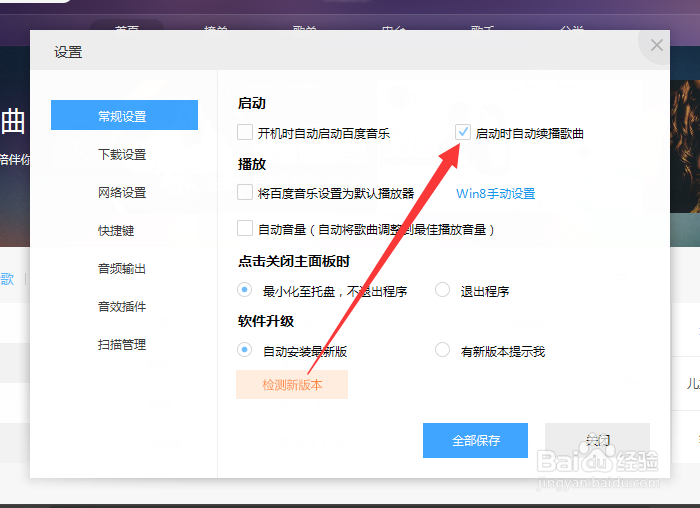Open the 下载设置 section
The height and width of the screenshot is (508, 700).
click(122, 154)
